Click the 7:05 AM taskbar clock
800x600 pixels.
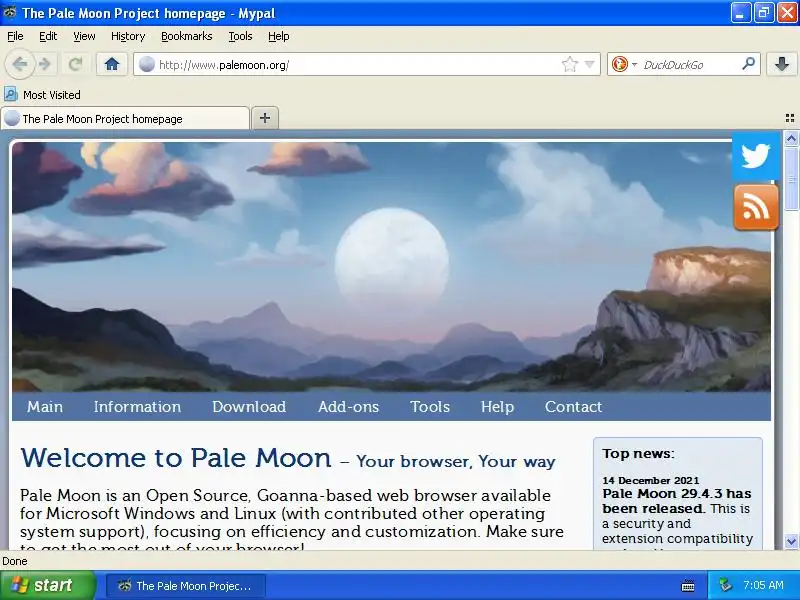[763, 585]
